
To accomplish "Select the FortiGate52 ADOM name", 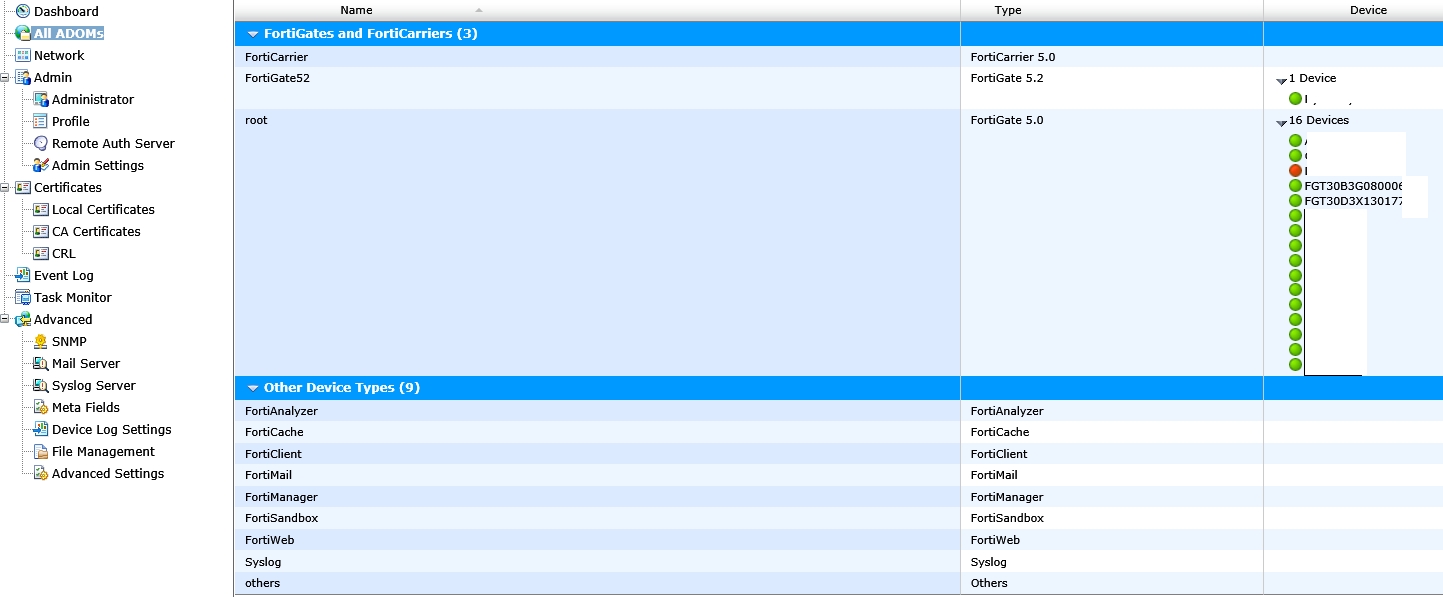I will click(277, 78).
